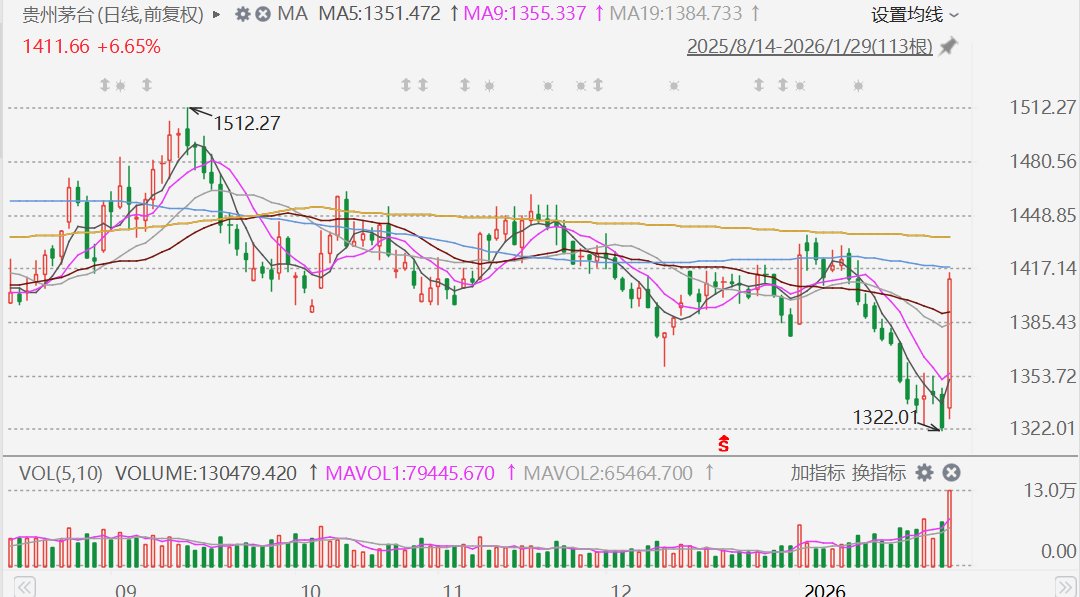The width and height of the screenshot is (1080, 597).
Task: Click the pin icon beside the date range
Action: pyautogui.click(x=948, y=46)
